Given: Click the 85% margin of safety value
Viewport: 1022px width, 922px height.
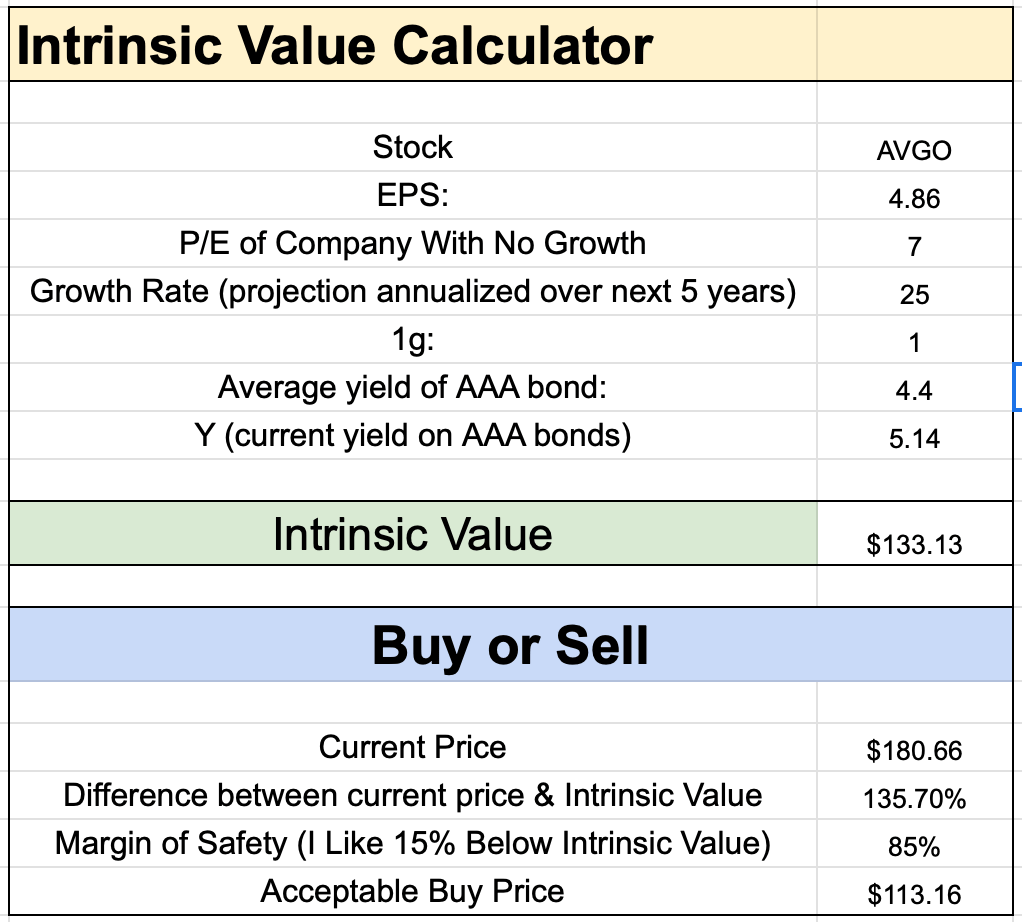Looking at the screenshot, I should [914, 847].
